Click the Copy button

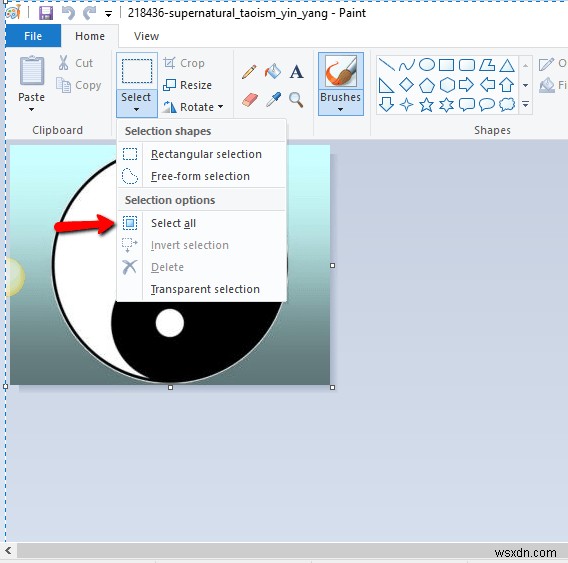79,85
